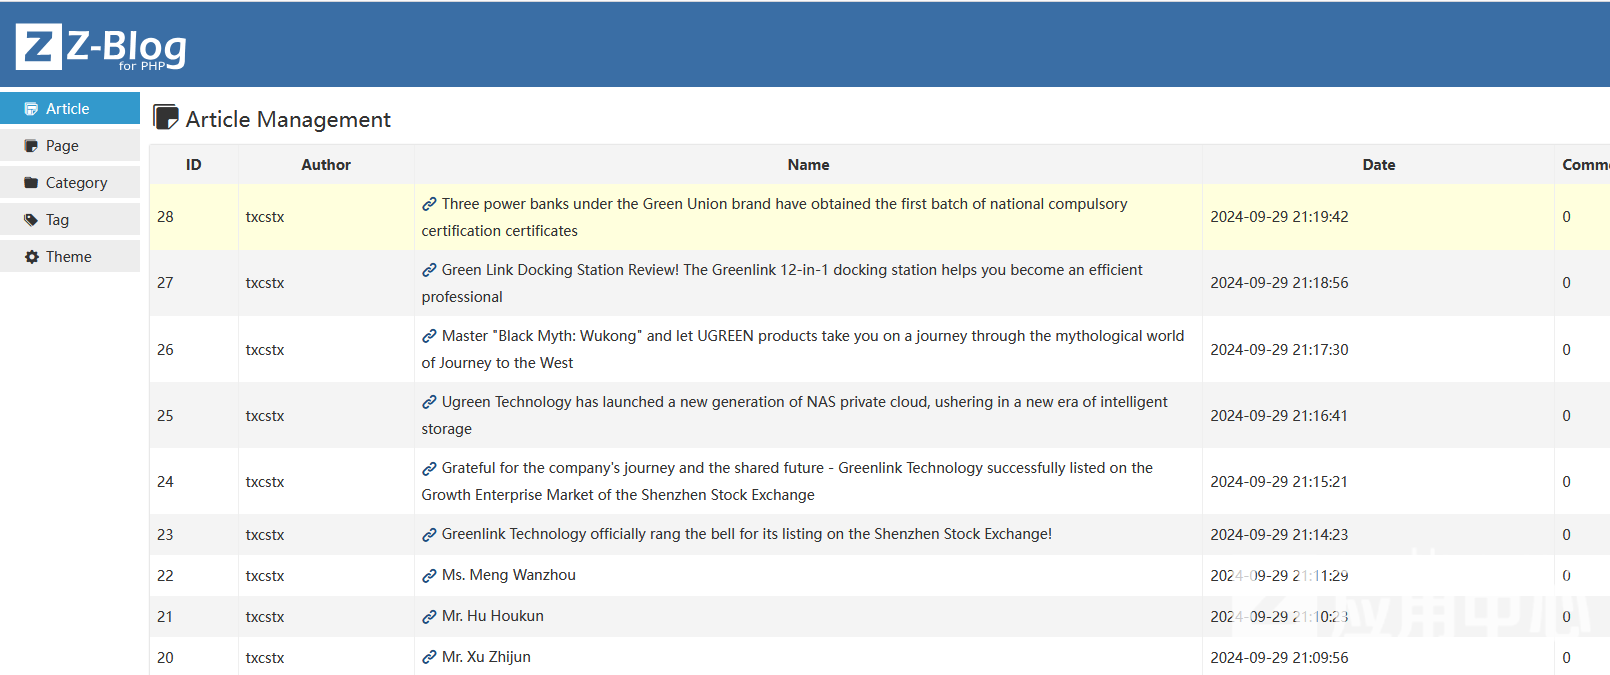The image size is (1610, 675).
Task: Click comment count 0 in row 24
Action: pyautogui.click(x=1566, y=482)
